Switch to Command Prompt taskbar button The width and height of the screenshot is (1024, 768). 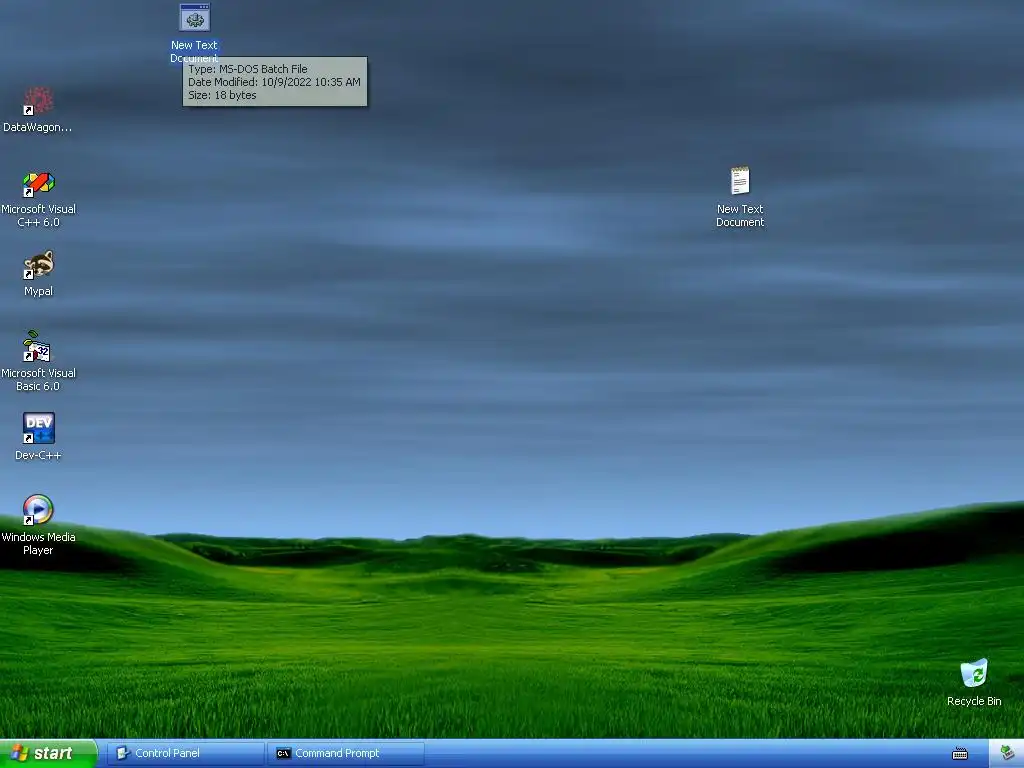345,753
